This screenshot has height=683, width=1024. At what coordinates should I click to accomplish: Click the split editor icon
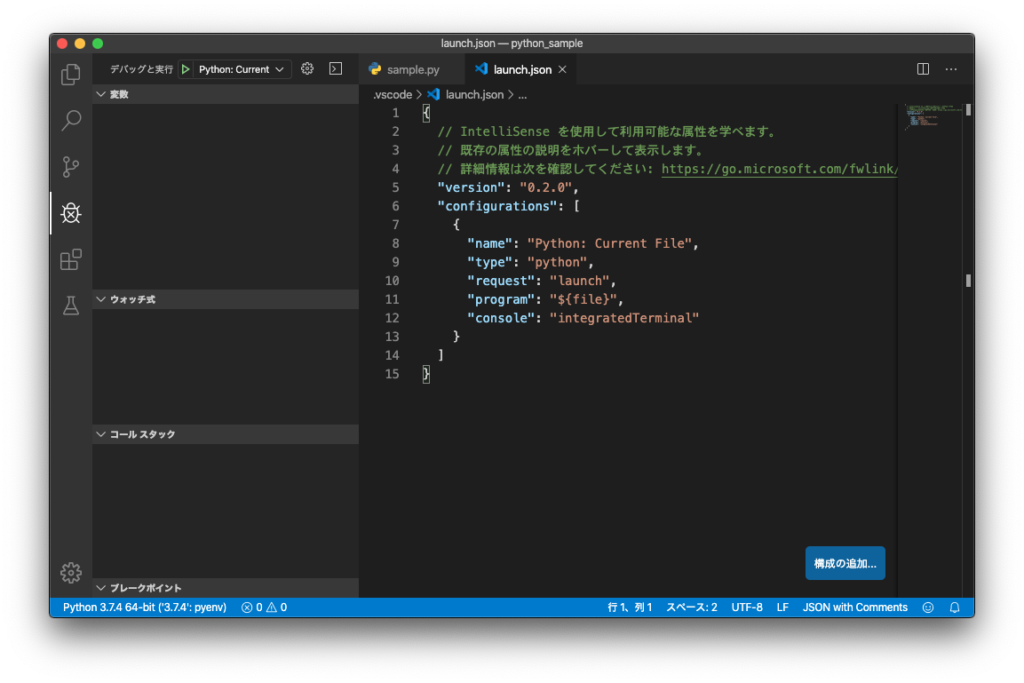tap(921, 68)
